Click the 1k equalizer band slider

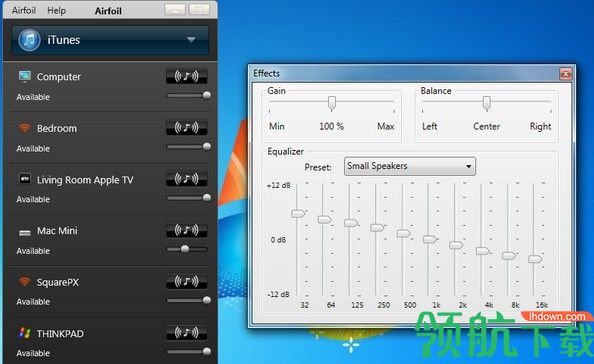[430, 239]
